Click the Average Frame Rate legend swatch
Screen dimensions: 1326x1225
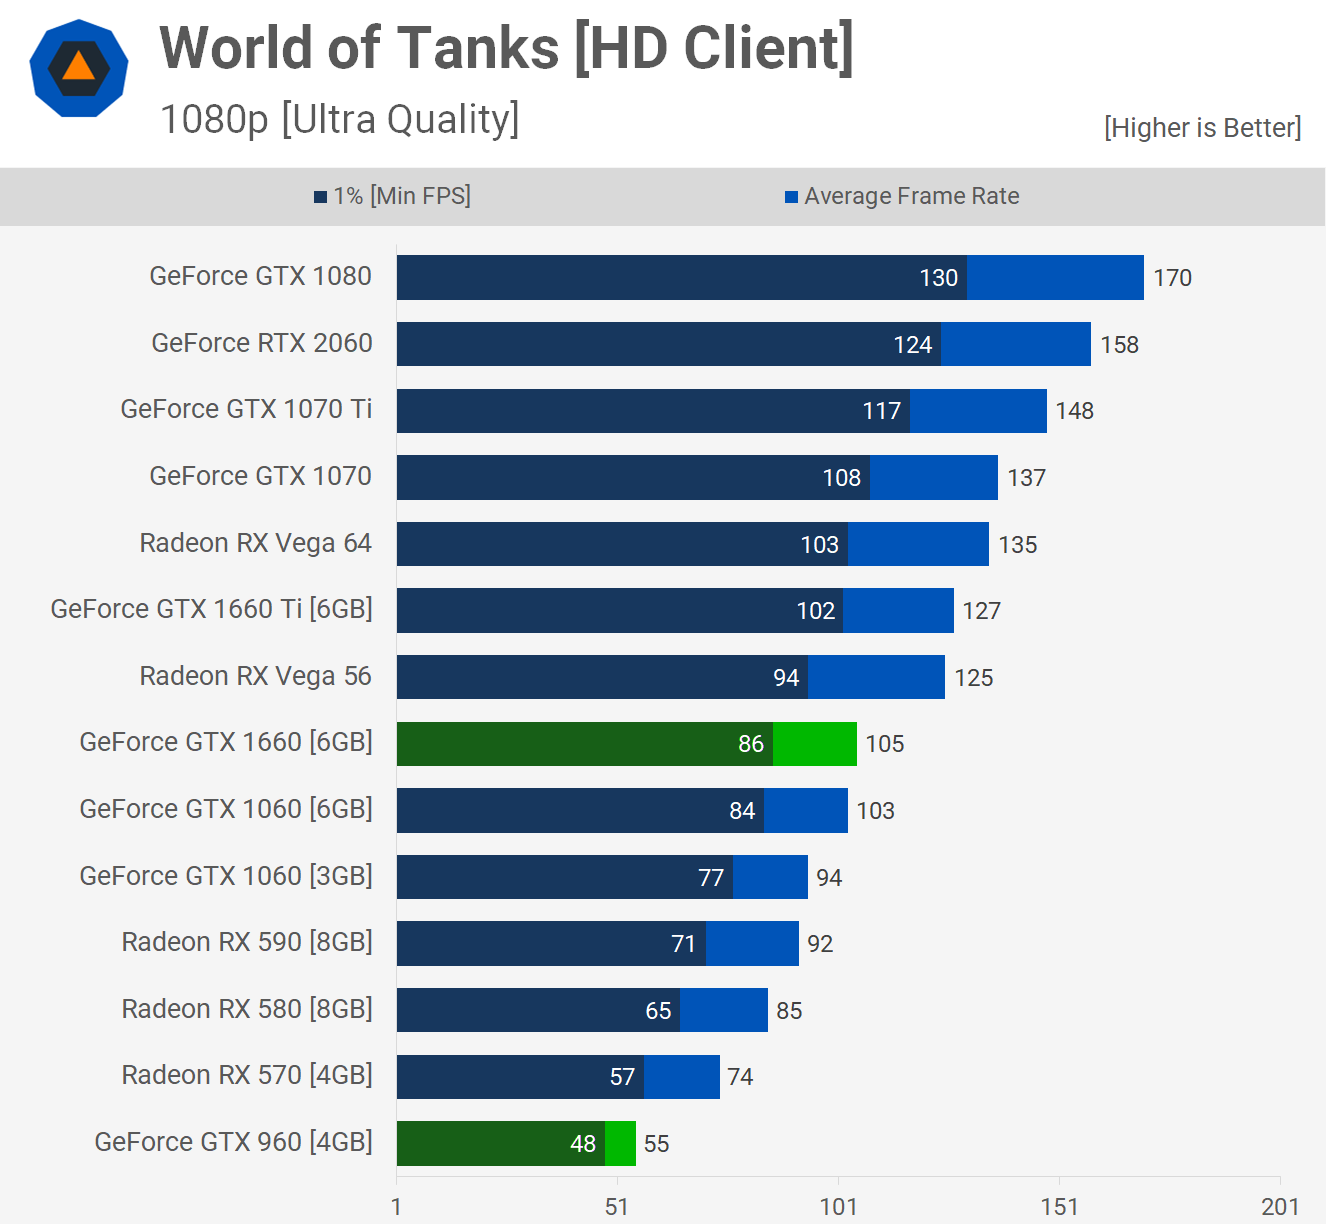pos(791,197)
